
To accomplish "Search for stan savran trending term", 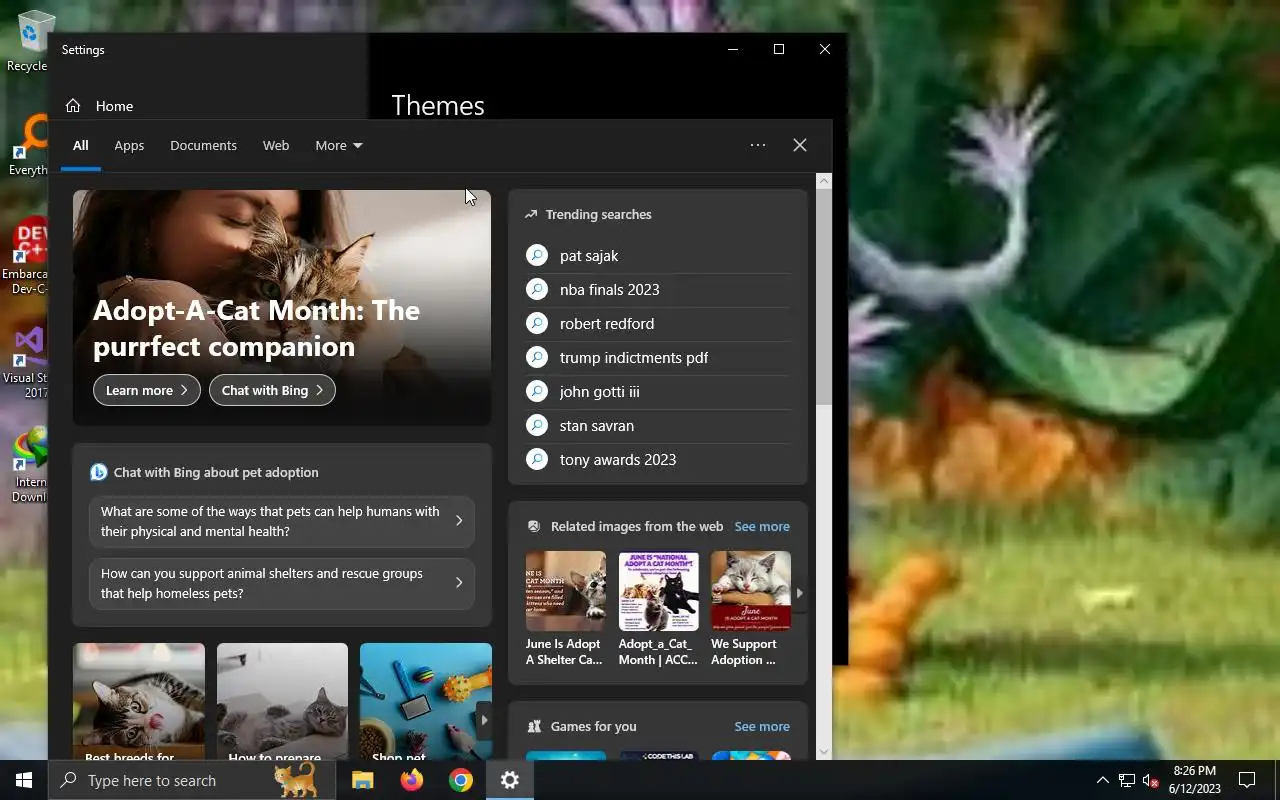I will [x=597, y=426].
